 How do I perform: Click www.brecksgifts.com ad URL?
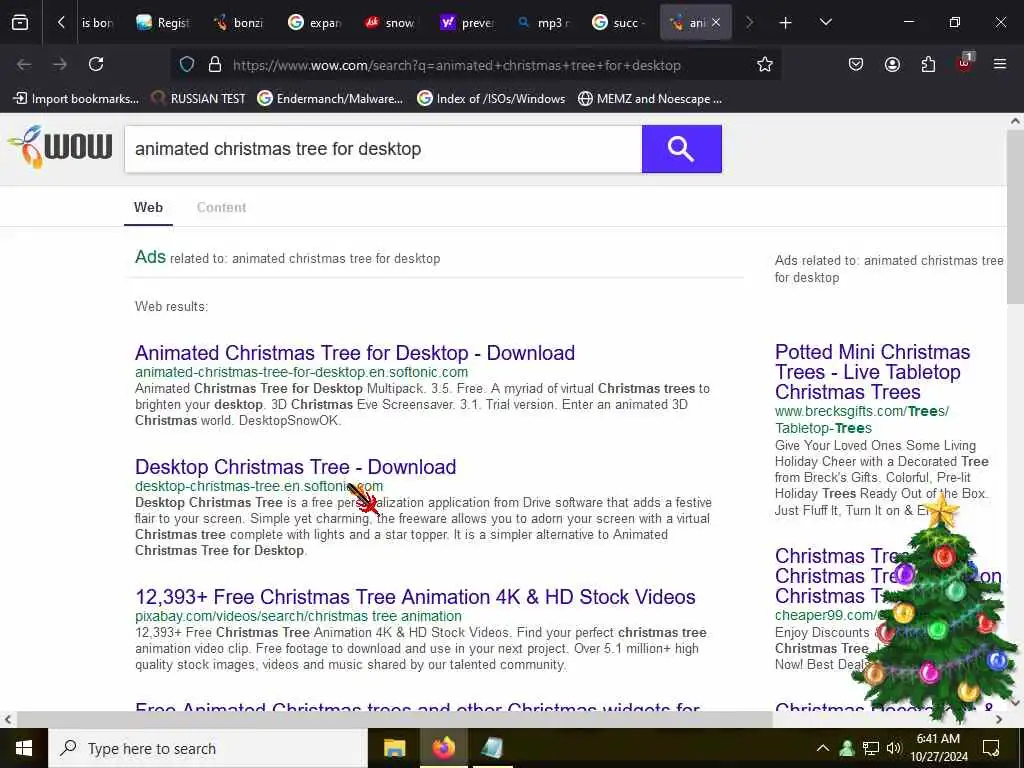click(861, 419)
